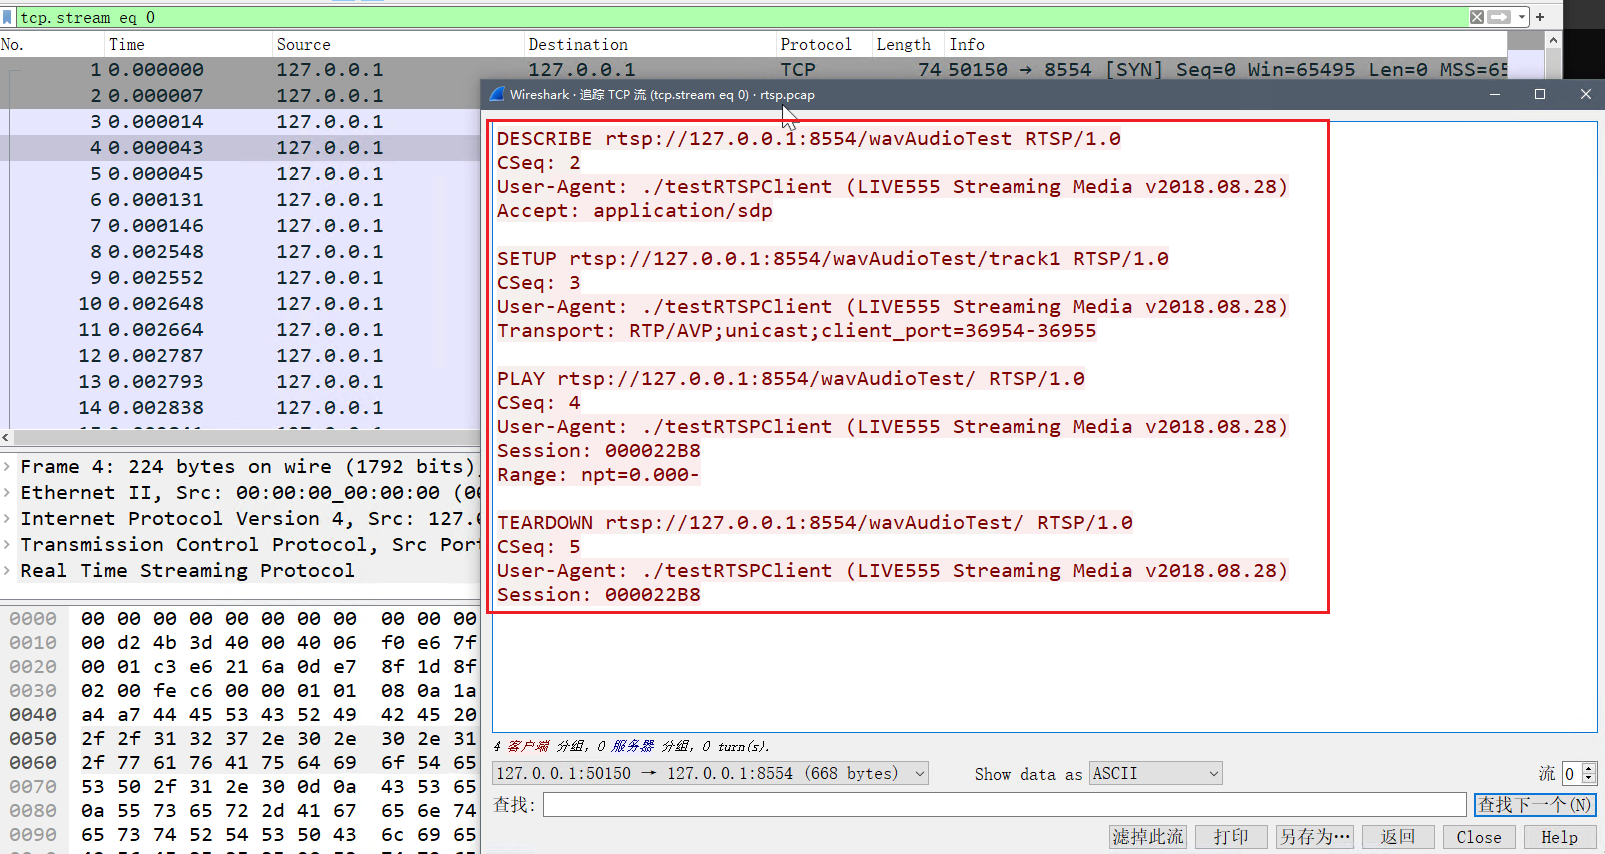The width and height of the screenshot is (1605, 854).
Task: Open the Show data as ASCII dropdown
Action: click(x=1156, y=773)
